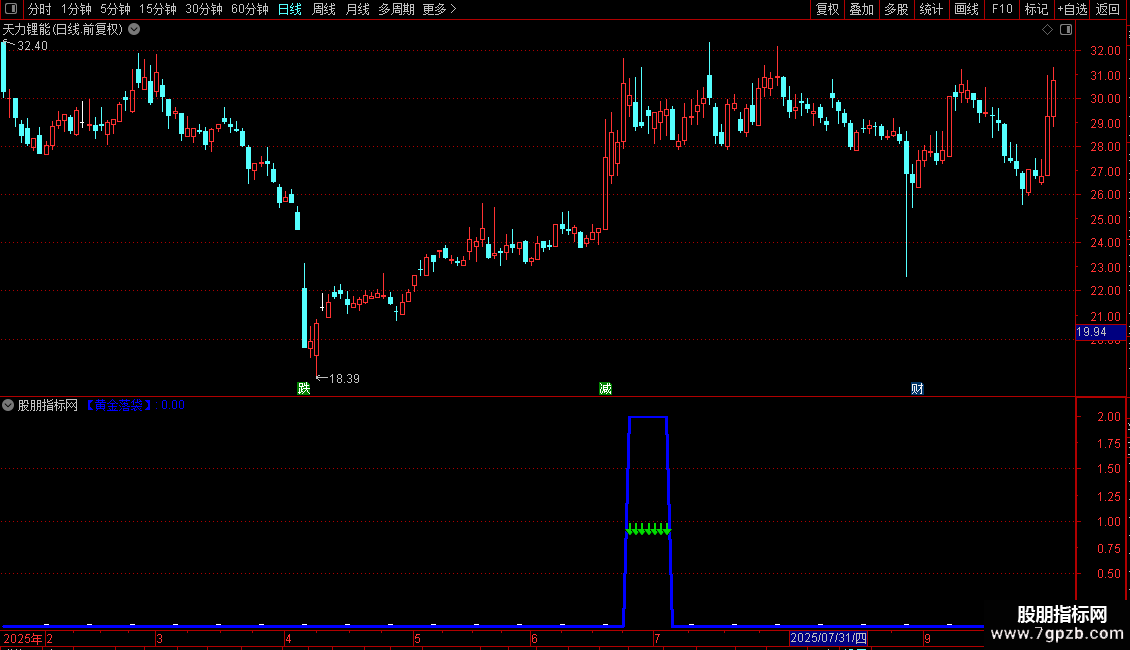Click the 跌 event marker
1130x650 pixels.
click(303, 388)
